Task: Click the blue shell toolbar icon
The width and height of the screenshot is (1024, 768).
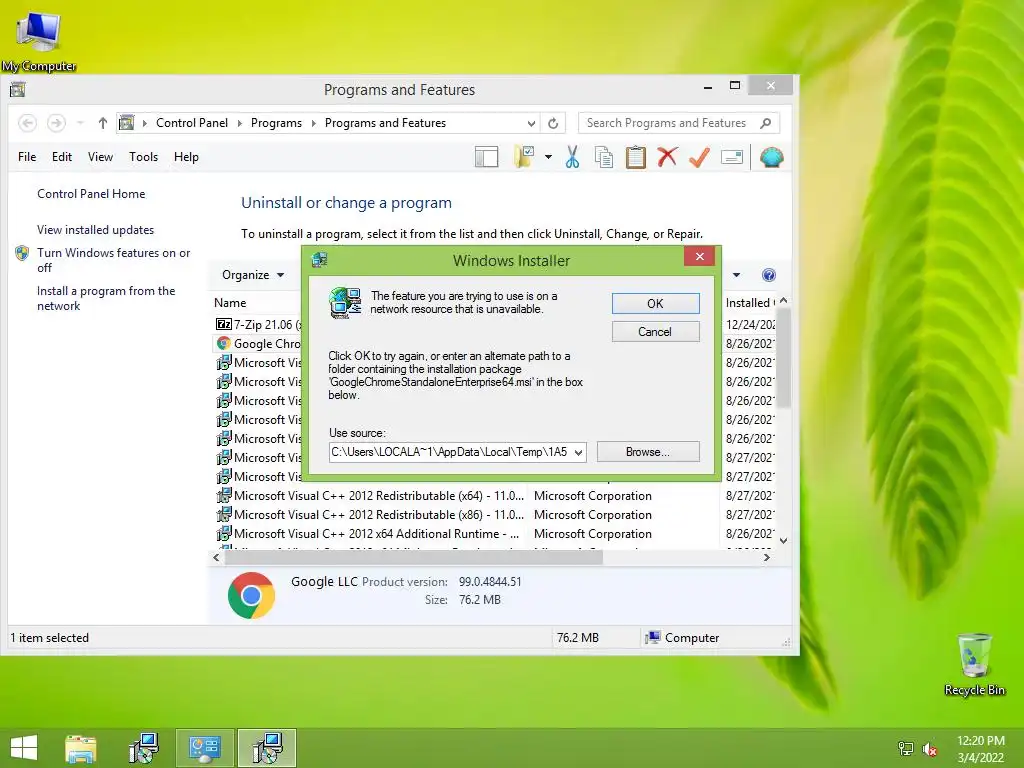Action: click(x=771, y=157)
